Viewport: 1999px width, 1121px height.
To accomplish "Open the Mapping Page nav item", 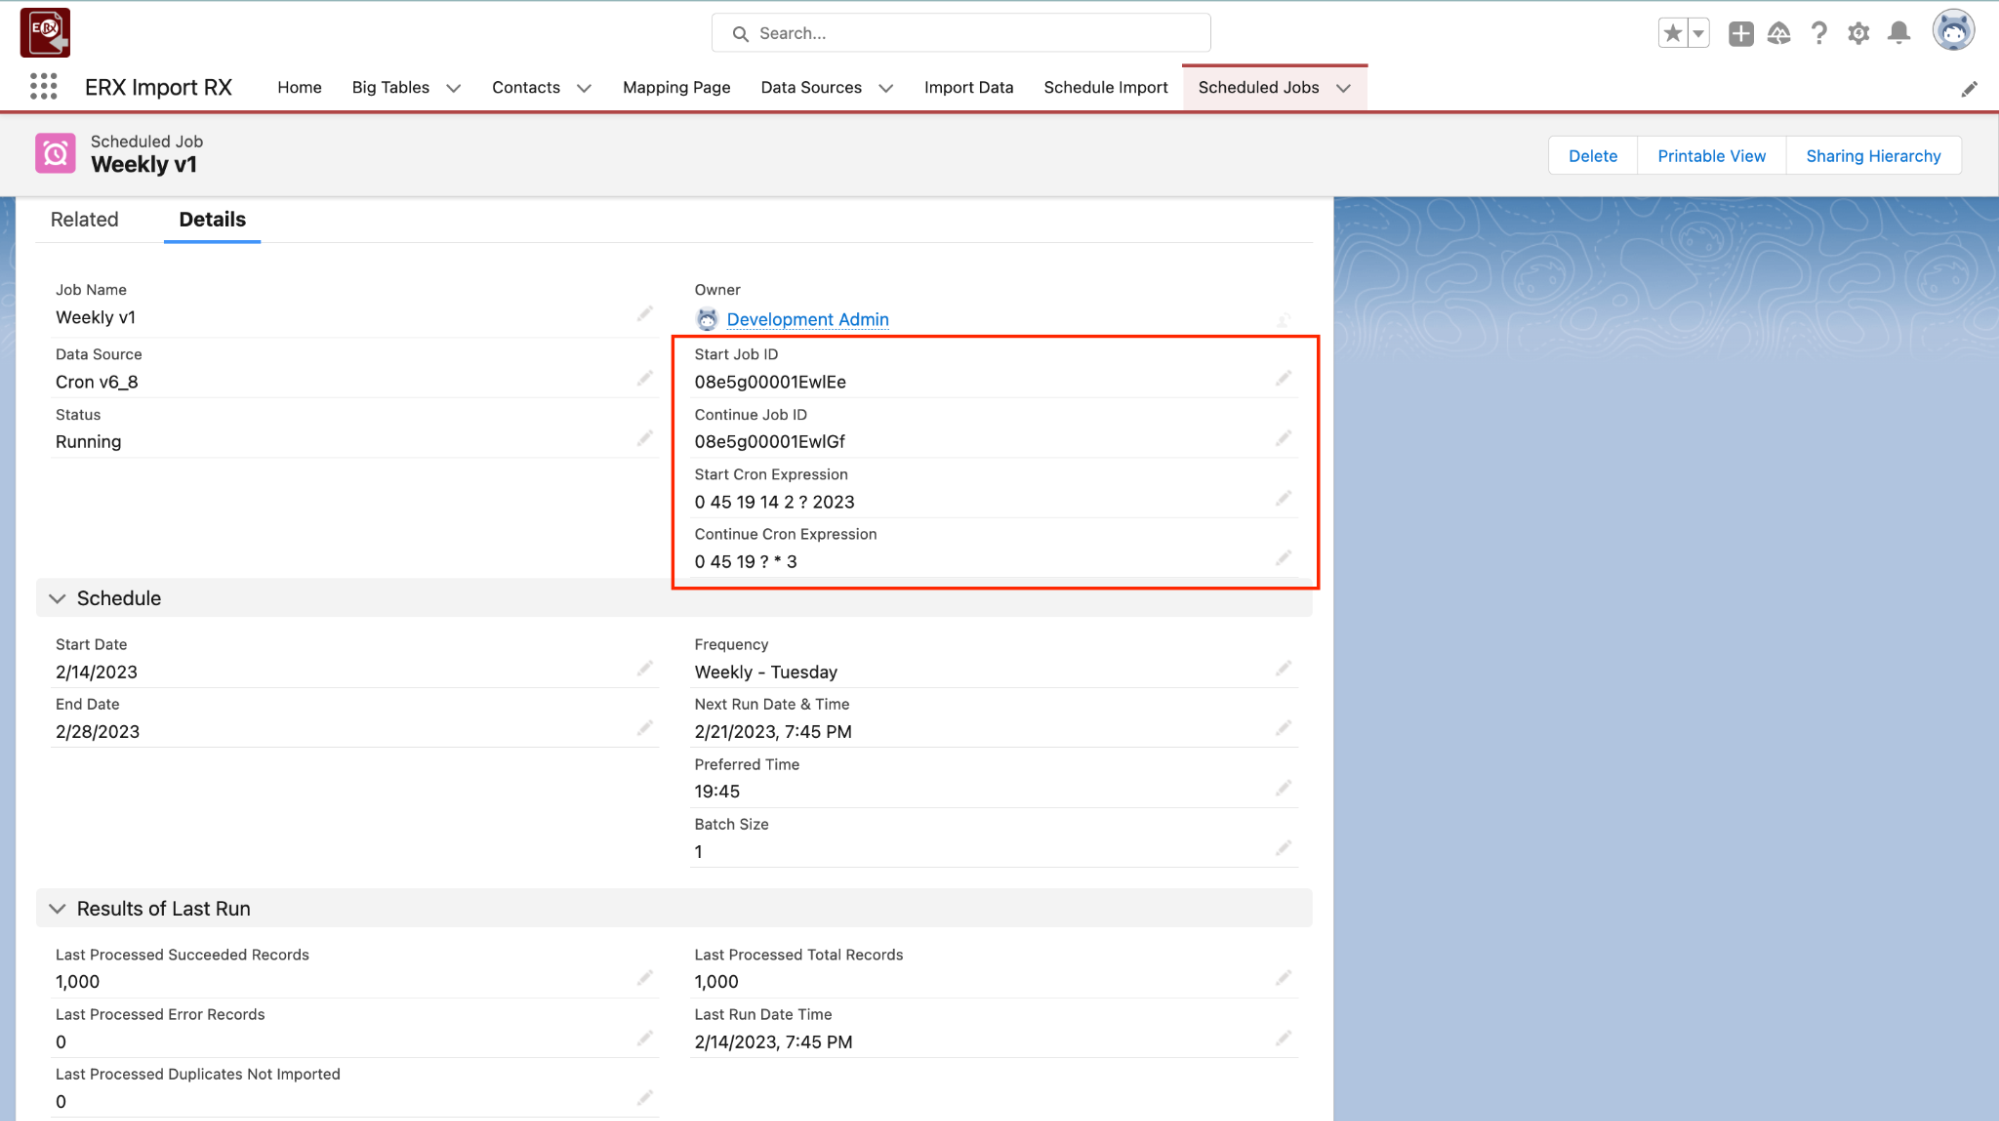I will click(x=676, y=87).
